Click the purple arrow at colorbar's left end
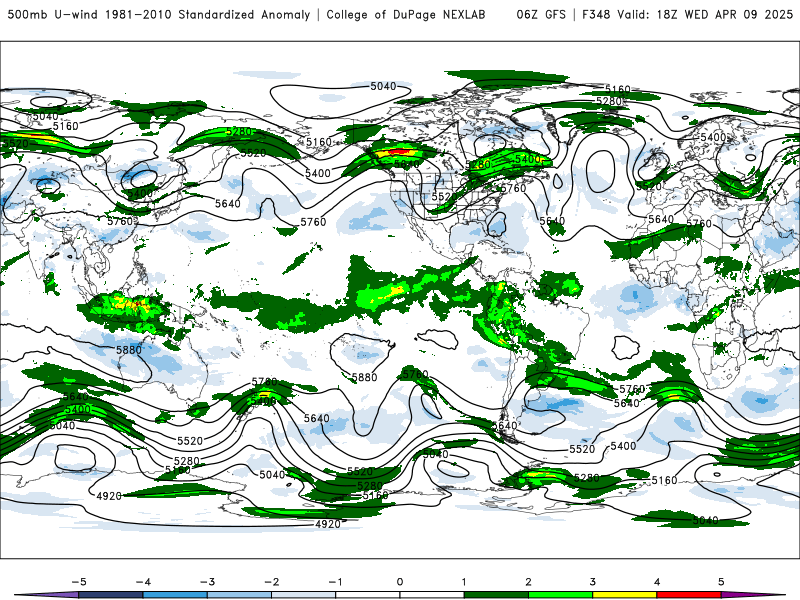Viewport: 800px width, 600px height. (x=46, y=595)
